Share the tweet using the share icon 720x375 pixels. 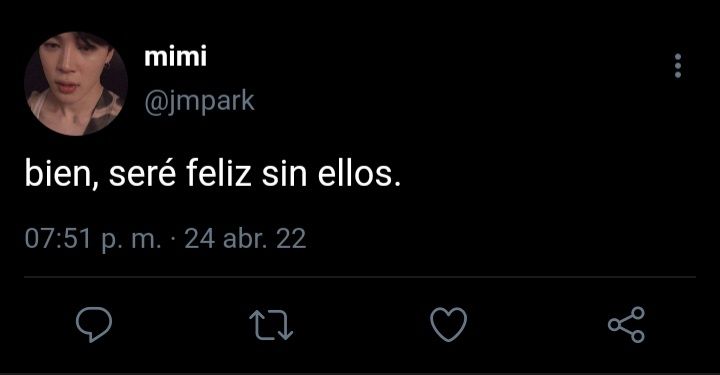point(626,325)
